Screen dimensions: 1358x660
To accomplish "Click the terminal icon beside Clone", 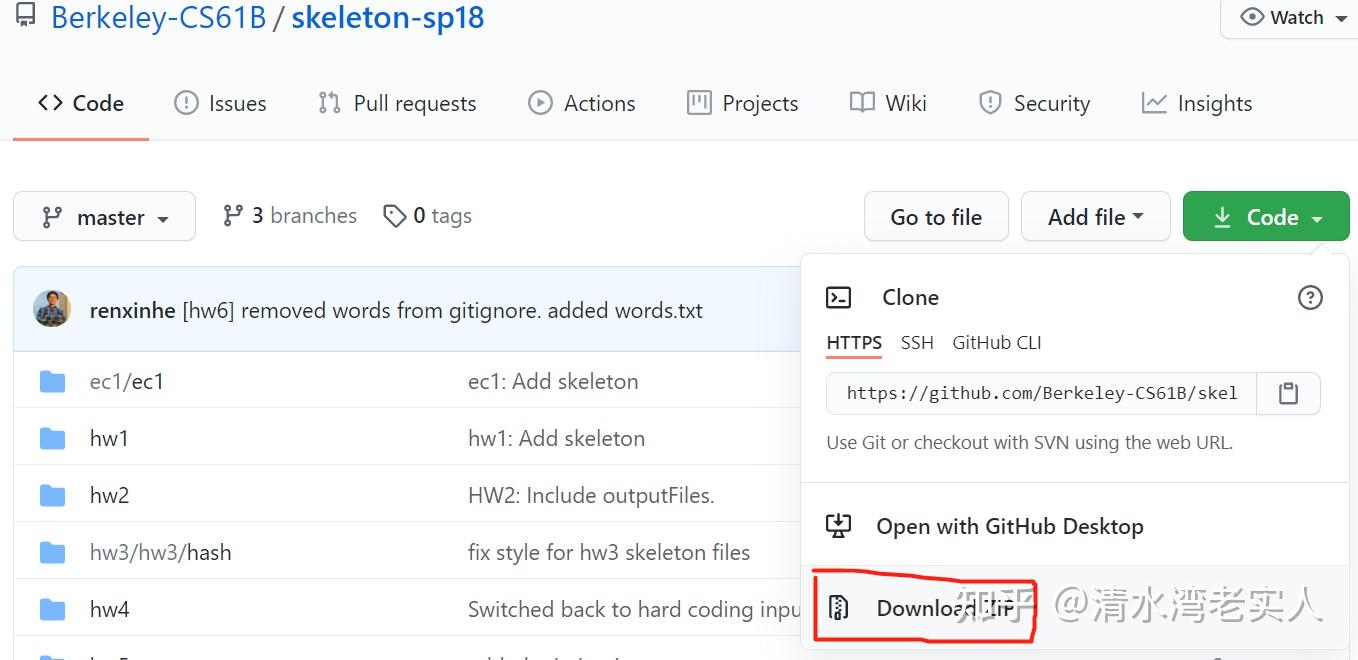I will [838, 297].
